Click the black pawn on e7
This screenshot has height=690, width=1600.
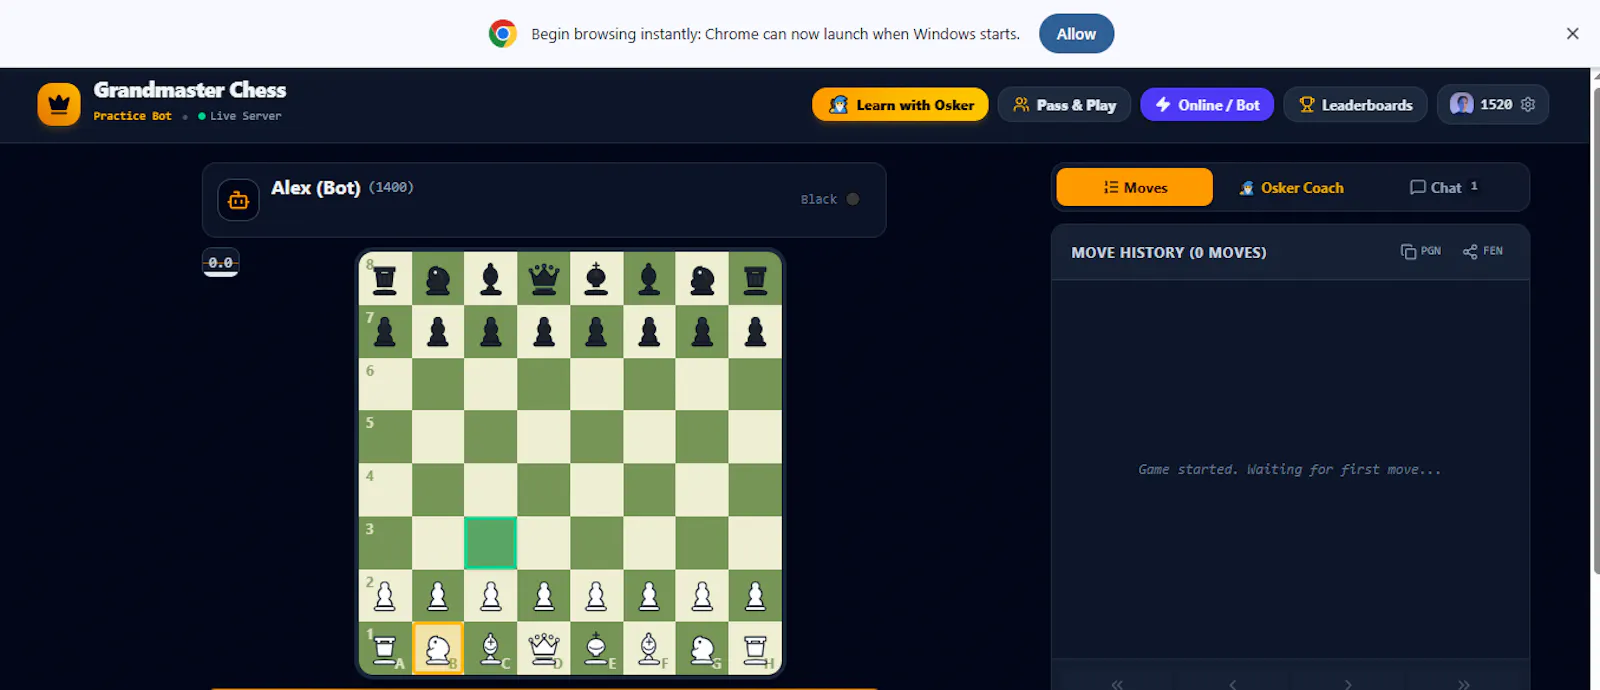click(597, 331)
